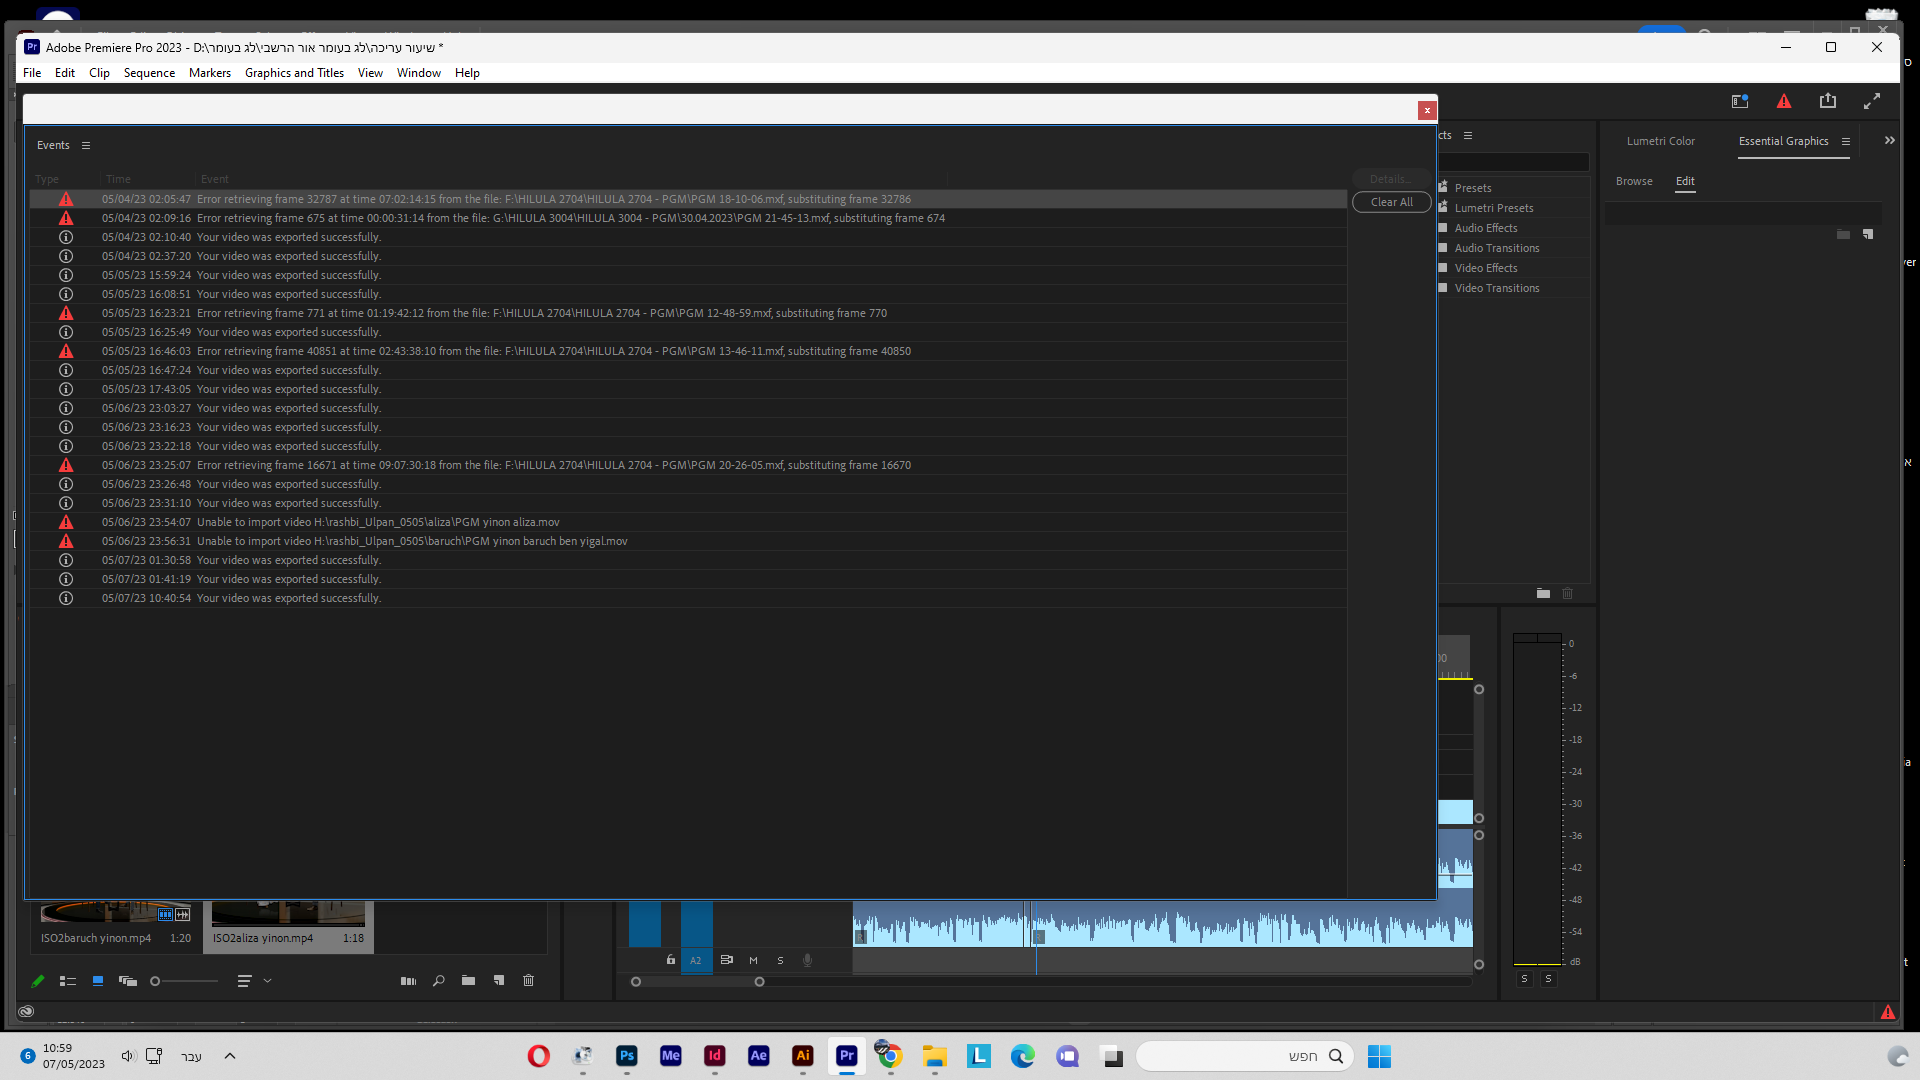This screenshot has width=1920, height=1080.
Task: Click the Quick Export share icon
Action: [1828, 101]
